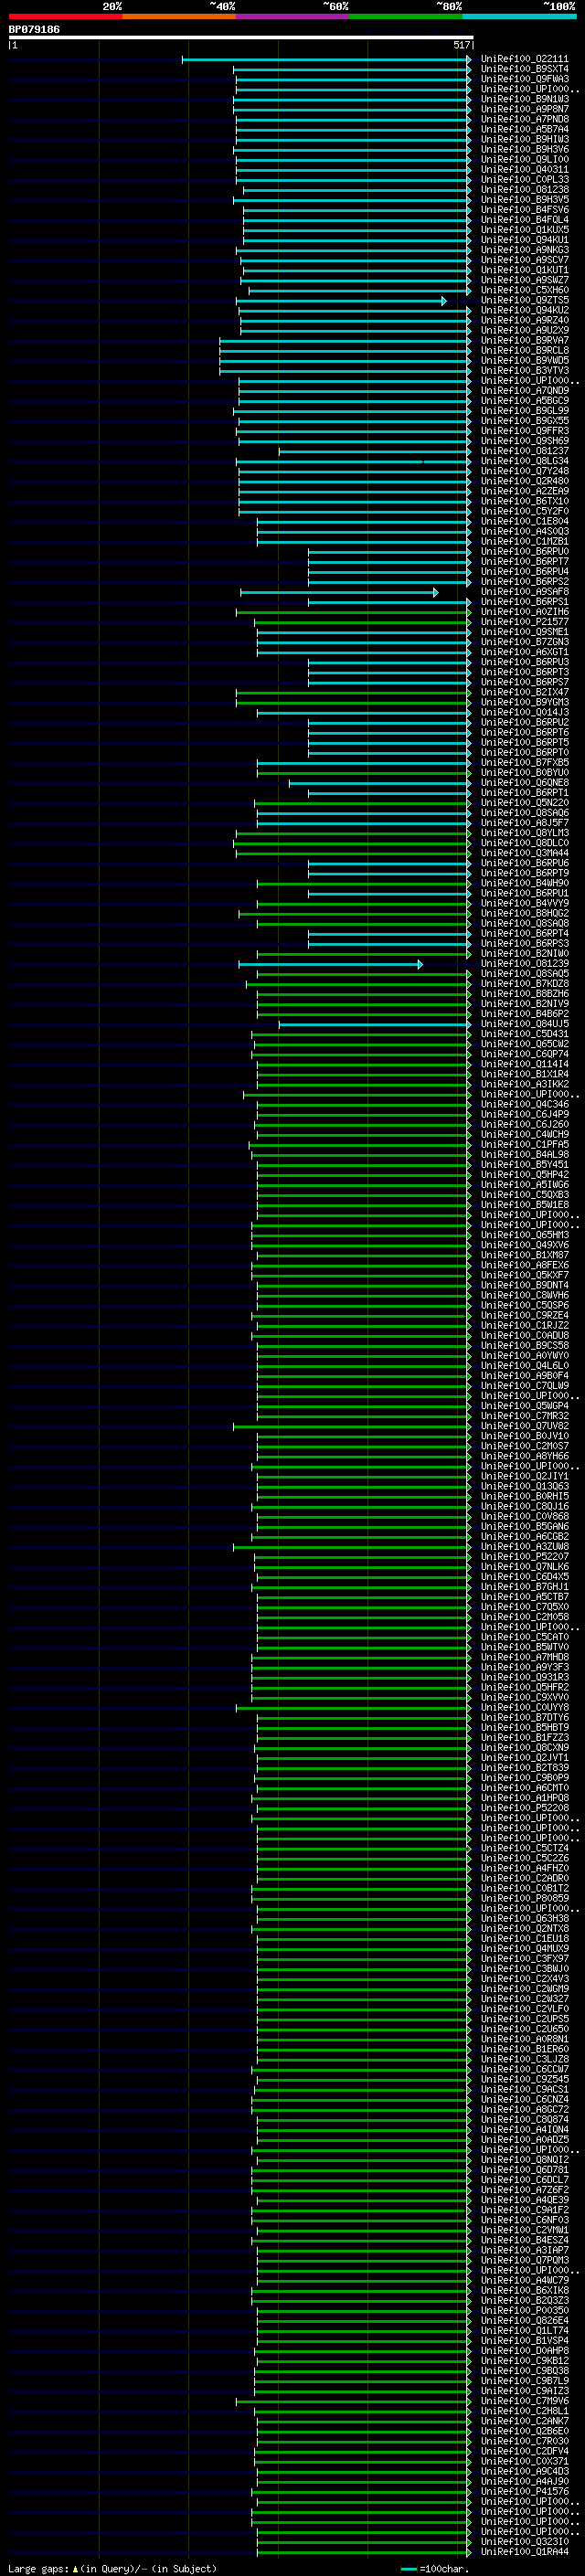
Task: Click the query end position 517
Action: [x=461, y=45]
